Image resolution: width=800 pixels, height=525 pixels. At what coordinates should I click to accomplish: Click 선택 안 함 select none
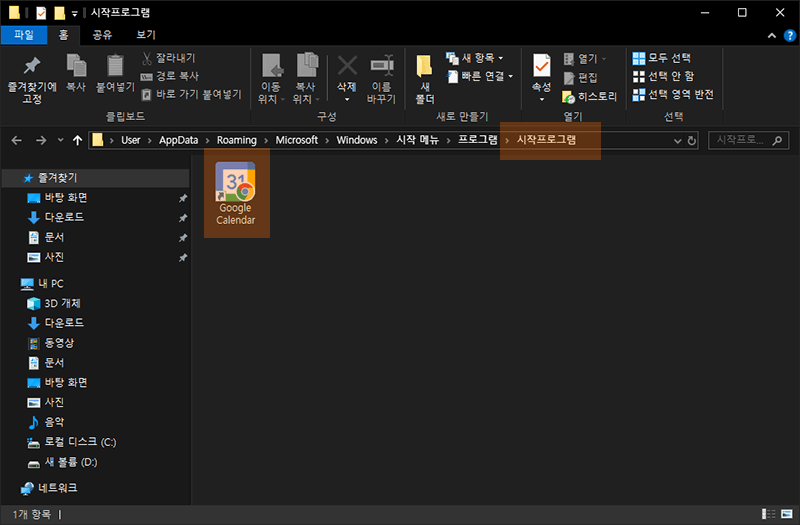[663, 77]
